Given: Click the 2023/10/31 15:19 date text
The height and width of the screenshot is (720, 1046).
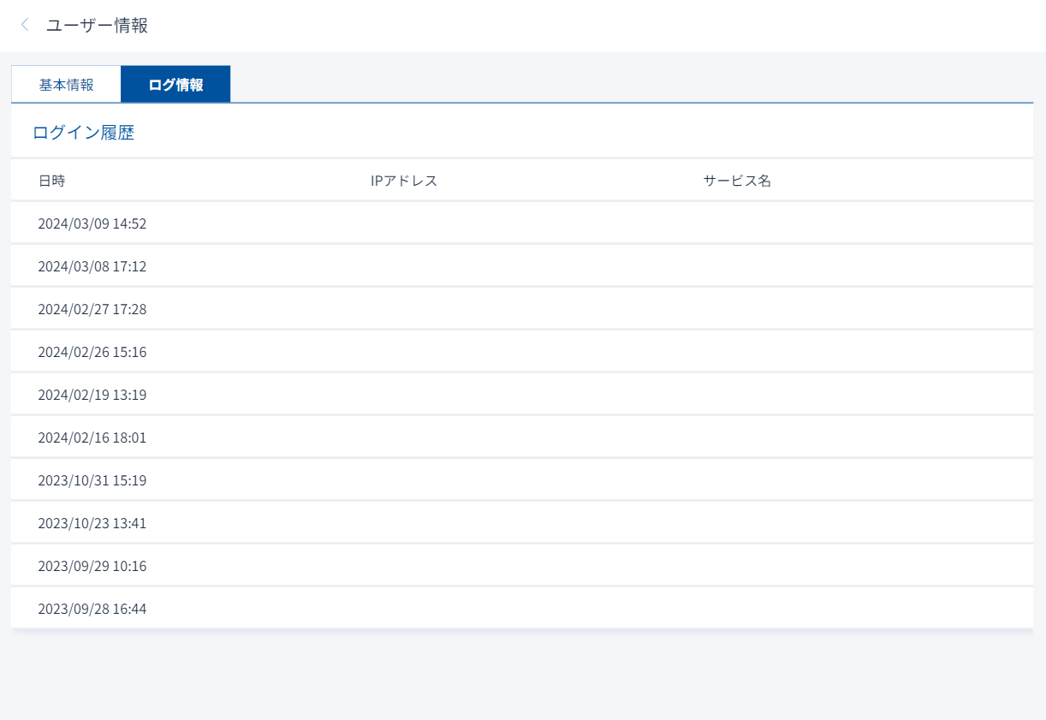Looking at the screenshot, I should coord(92,481).
